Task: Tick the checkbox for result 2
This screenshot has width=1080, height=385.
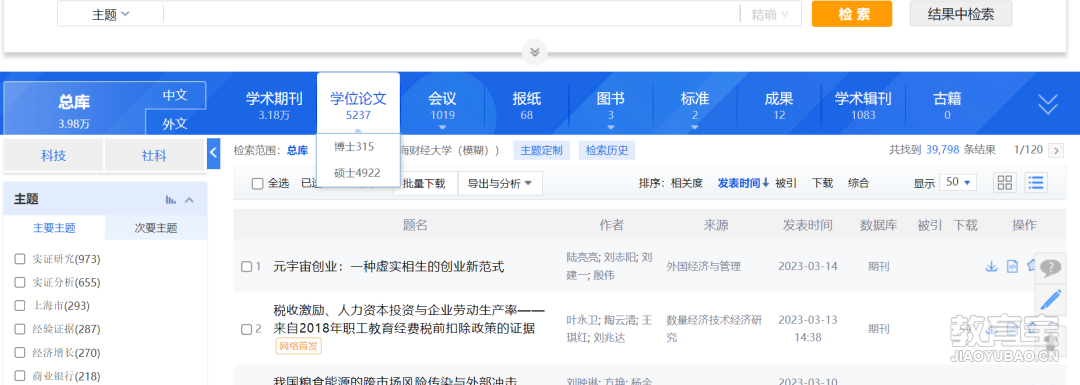Action: (246, 329)
